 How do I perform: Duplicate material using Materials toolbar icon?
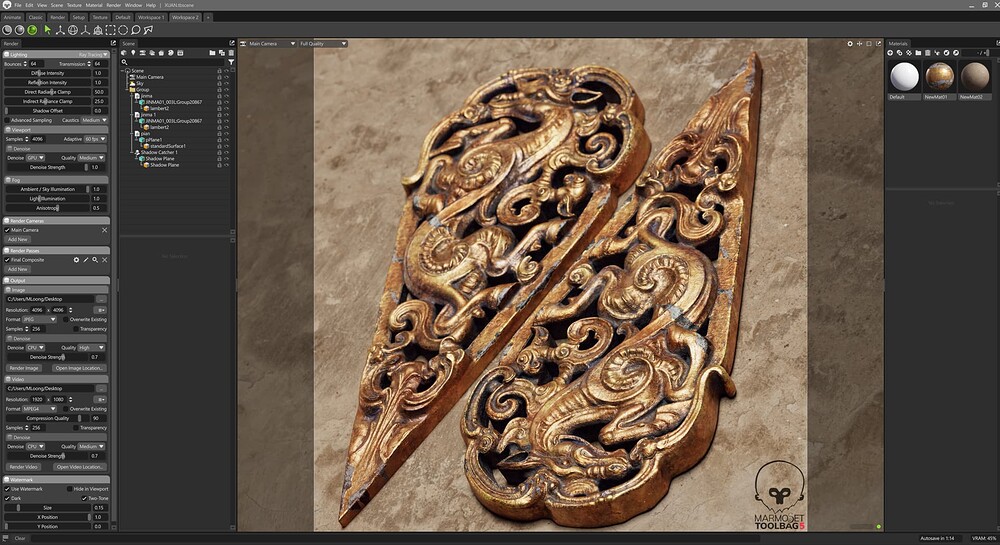(x=899, y=53)
